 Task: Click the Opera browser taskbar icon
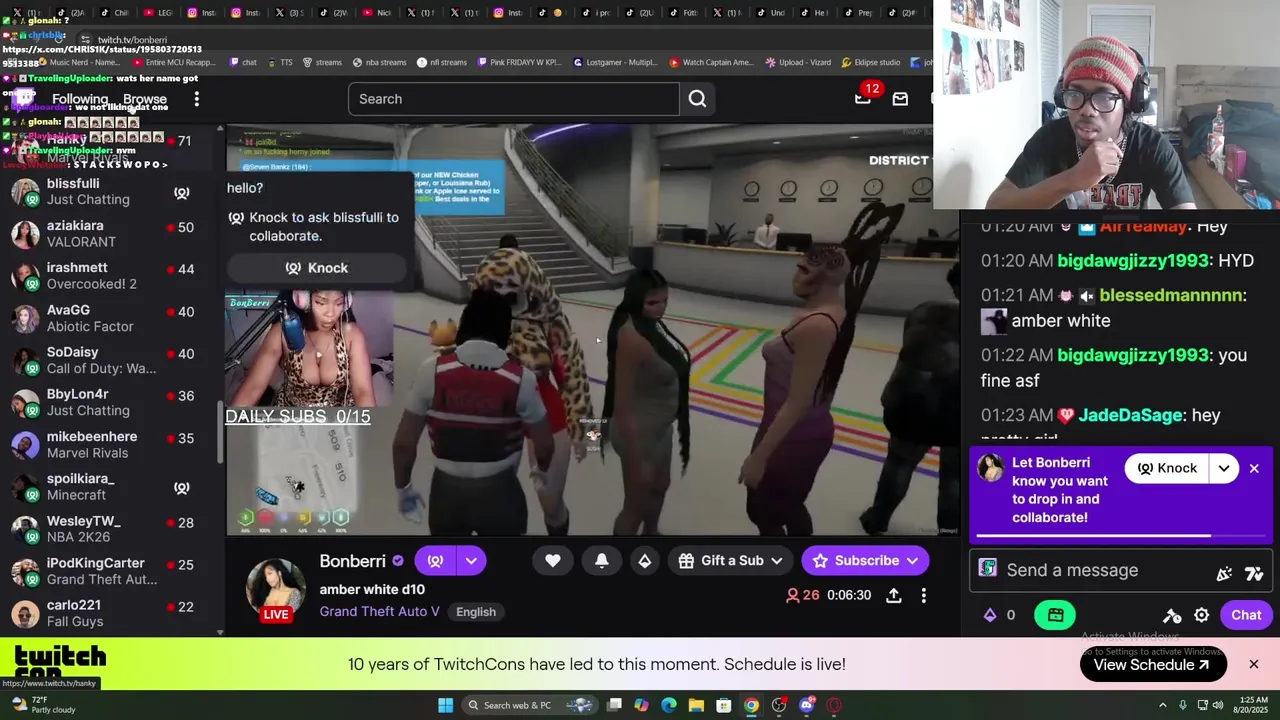click(834, 705)
